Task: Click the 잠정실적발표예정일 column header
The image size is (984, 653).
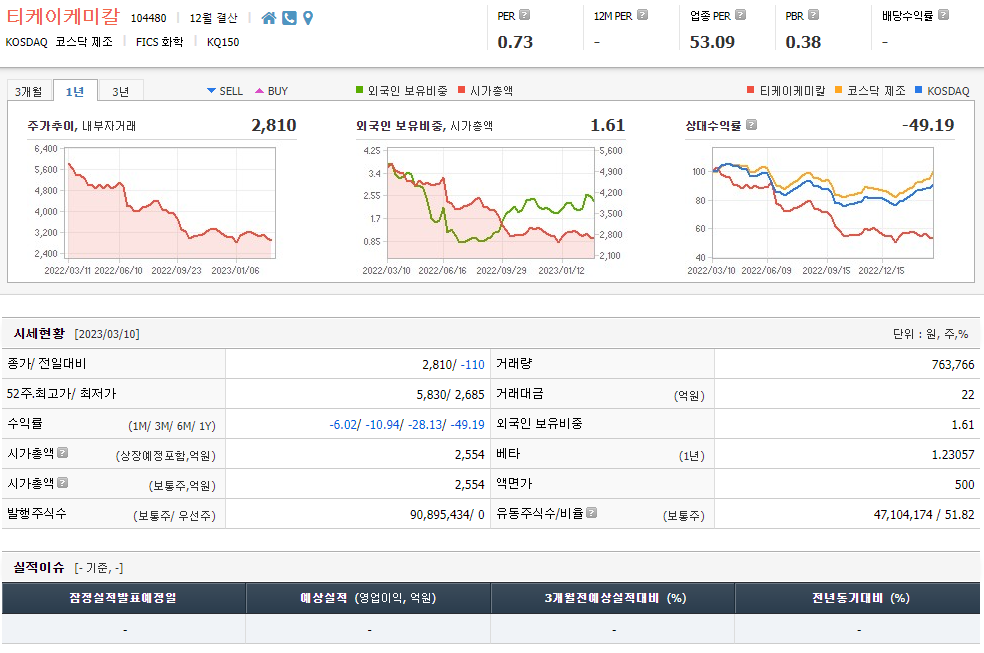Action: (124, 598)
